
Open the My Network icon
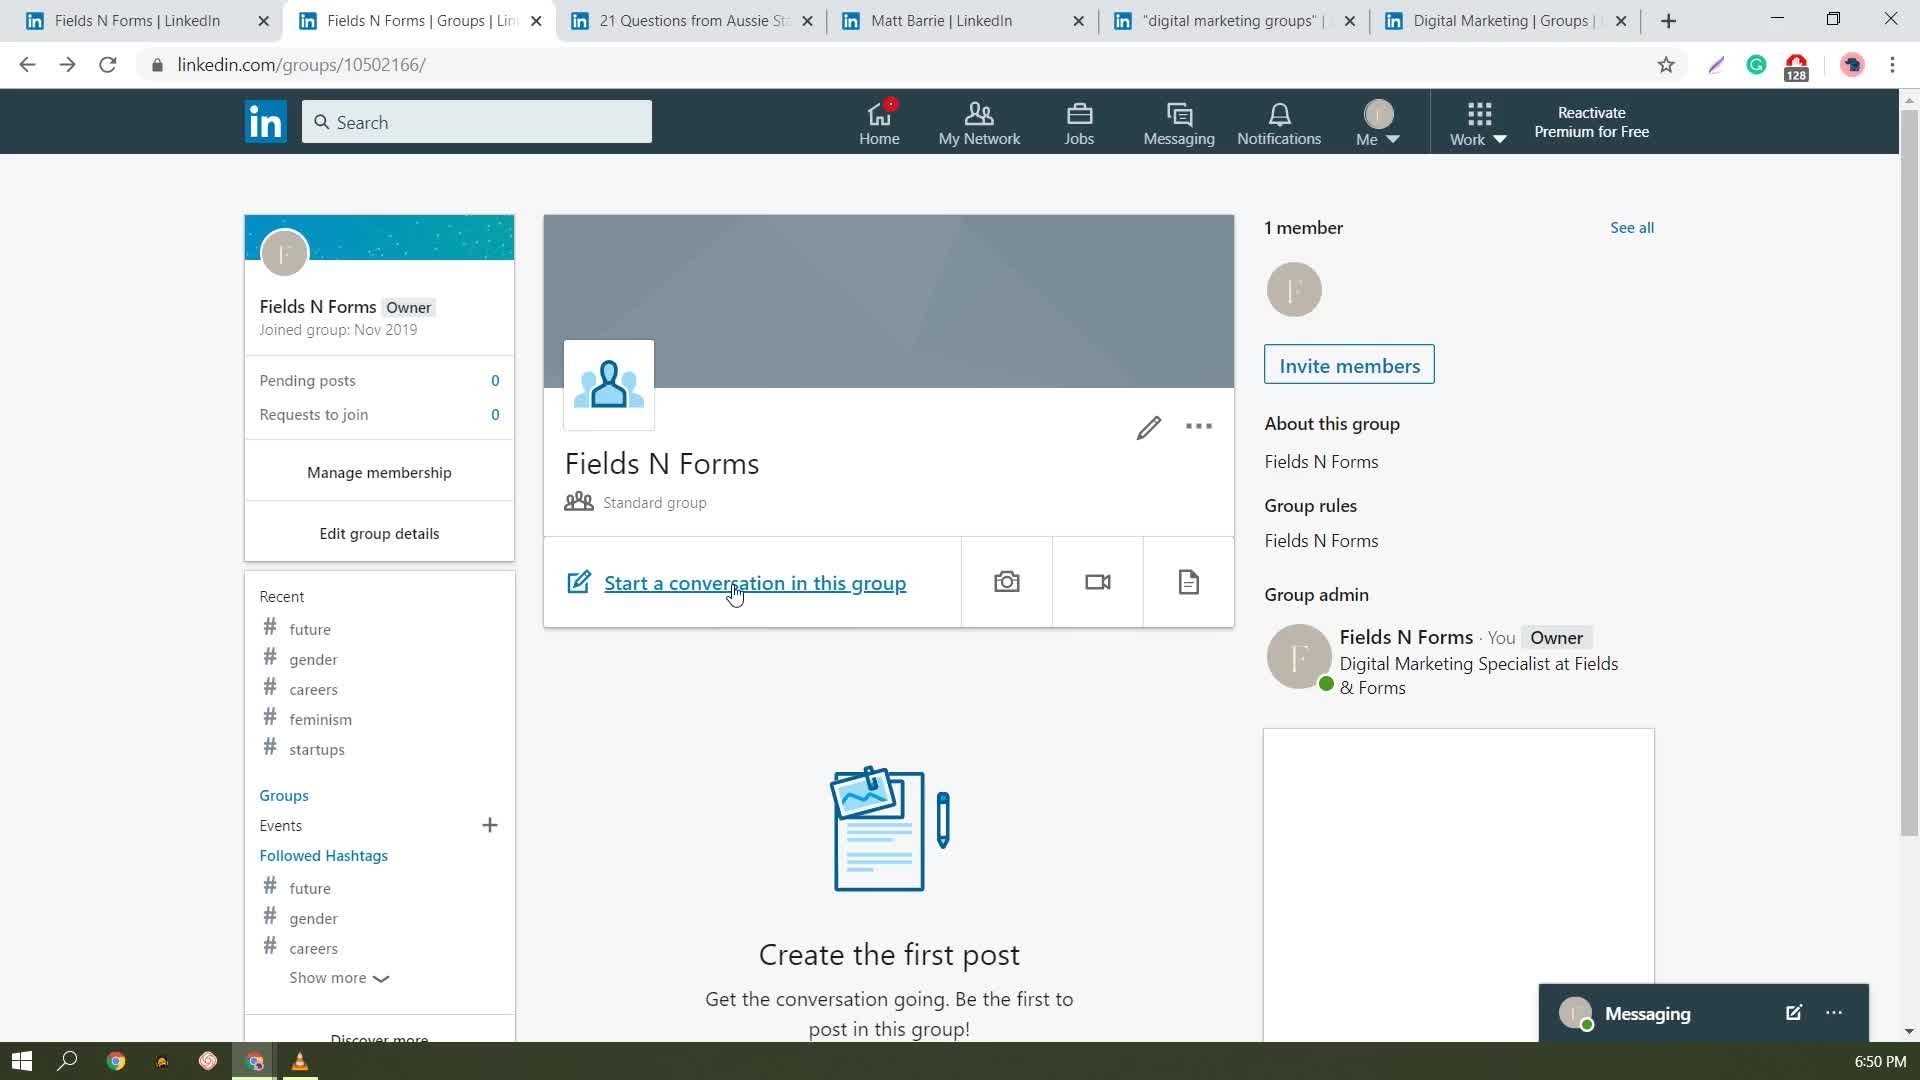(x=978, y=123)
